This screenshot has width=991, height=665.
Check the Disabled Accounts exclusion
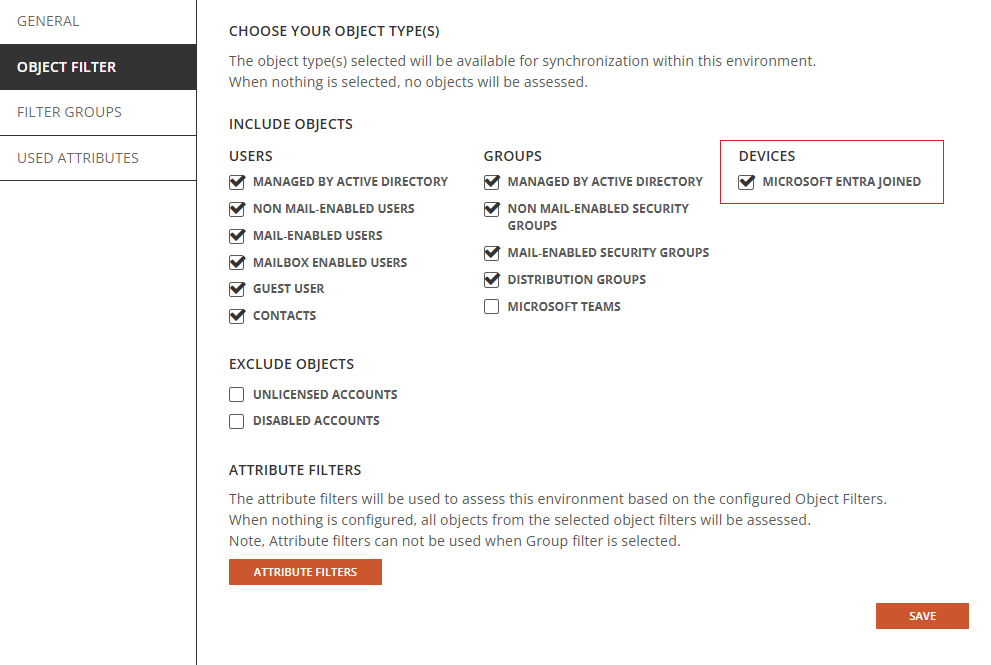pyautogui.click(x=237, y=421)
